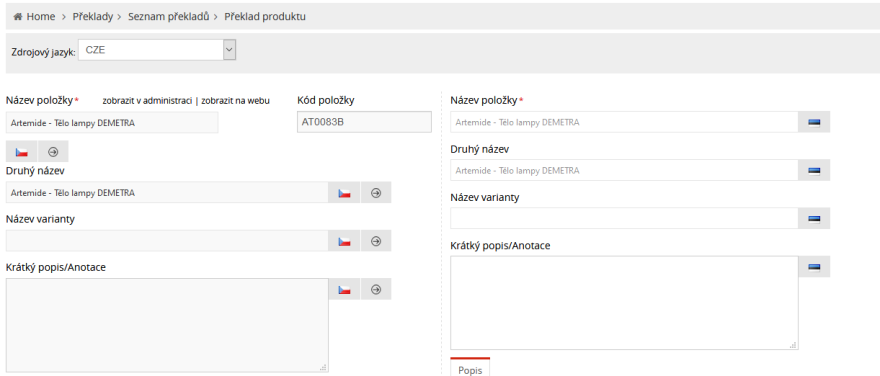The width and height of the screenshot is (880, 376).
Task: Click resize handle of target Krátký popis textarea
Action: 794,346
